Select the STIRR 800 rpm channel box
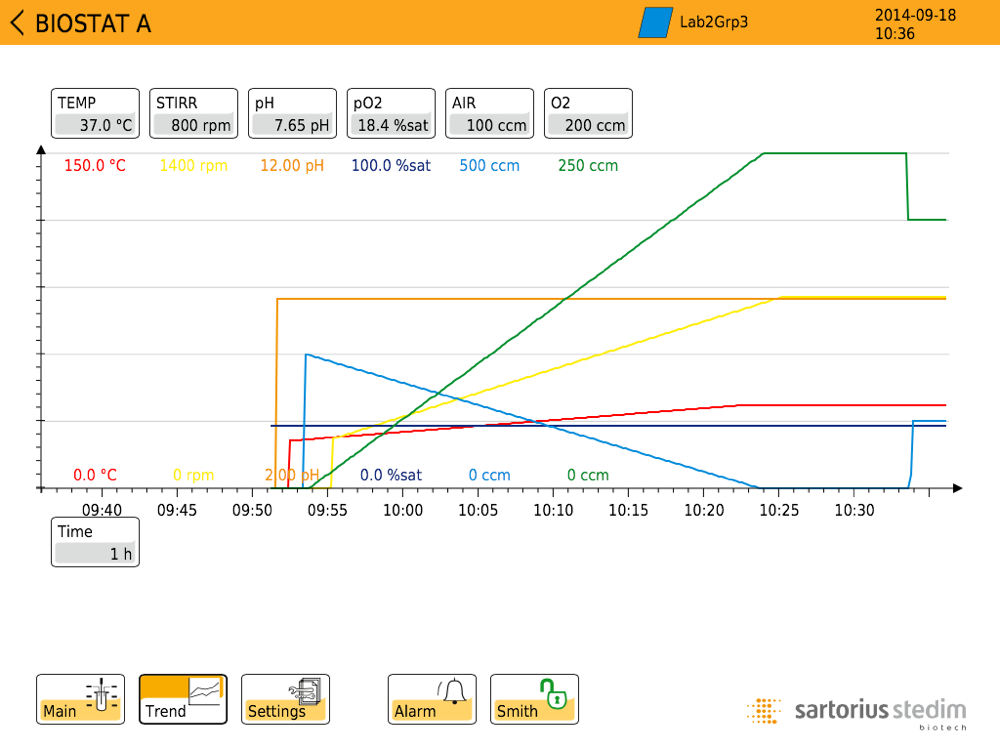 (194, 114)
